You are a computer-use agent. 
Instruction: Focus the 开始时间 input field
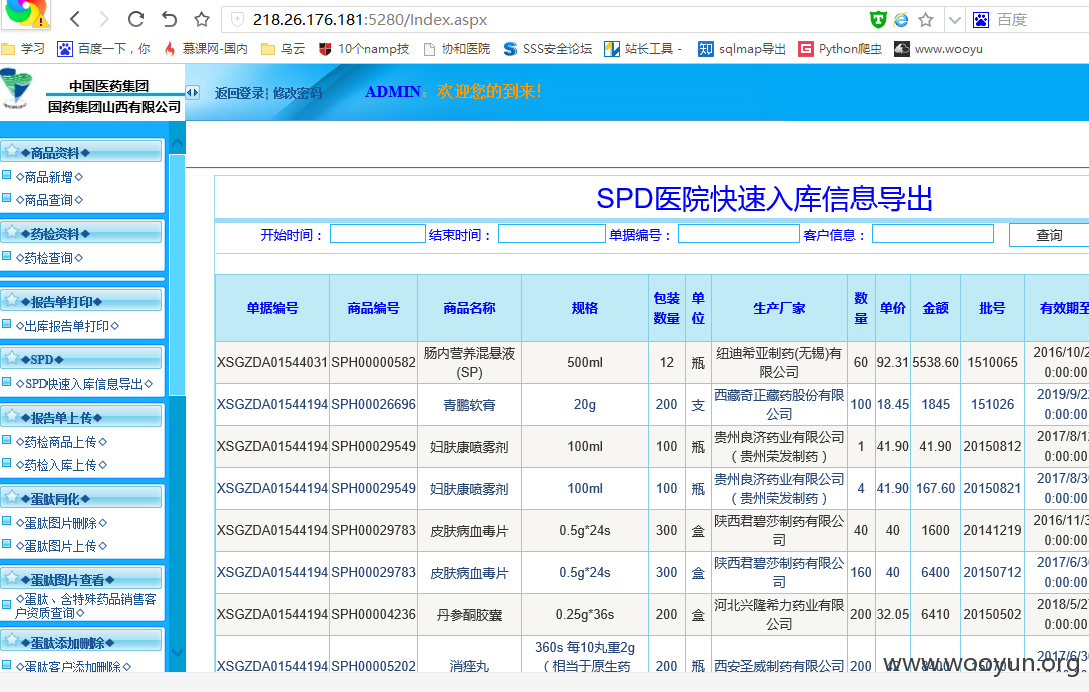click(378, 234)
